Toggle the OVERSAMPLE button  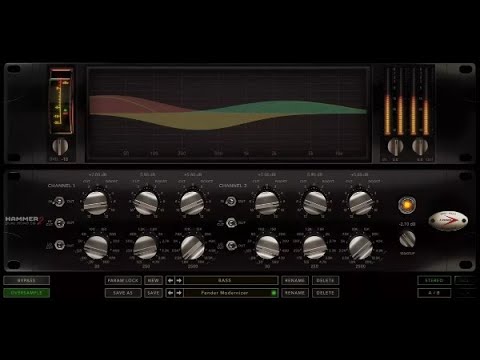point(27,293)
